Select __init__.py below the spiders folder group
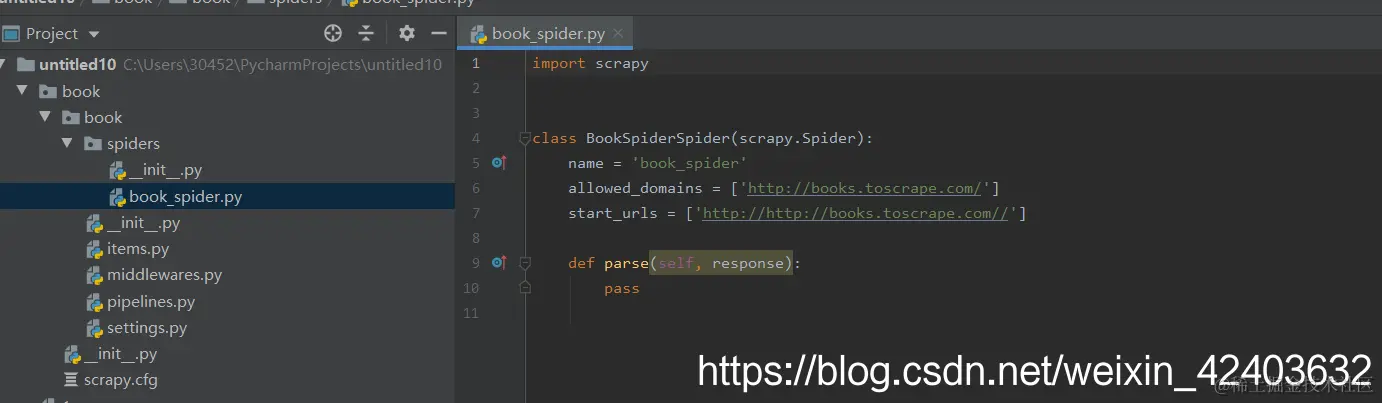 (x=144, y=223)
